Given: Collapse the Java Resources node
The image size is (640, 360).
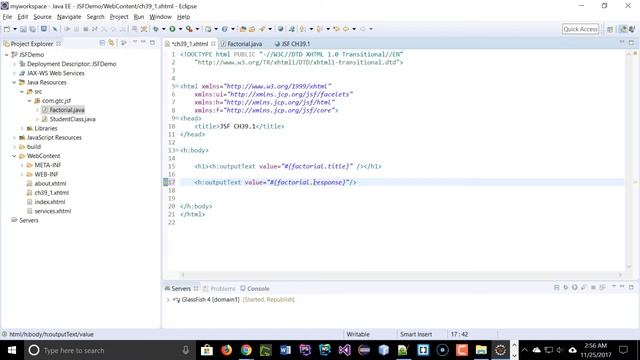Looking at the screenshot, I should (14, 82).
